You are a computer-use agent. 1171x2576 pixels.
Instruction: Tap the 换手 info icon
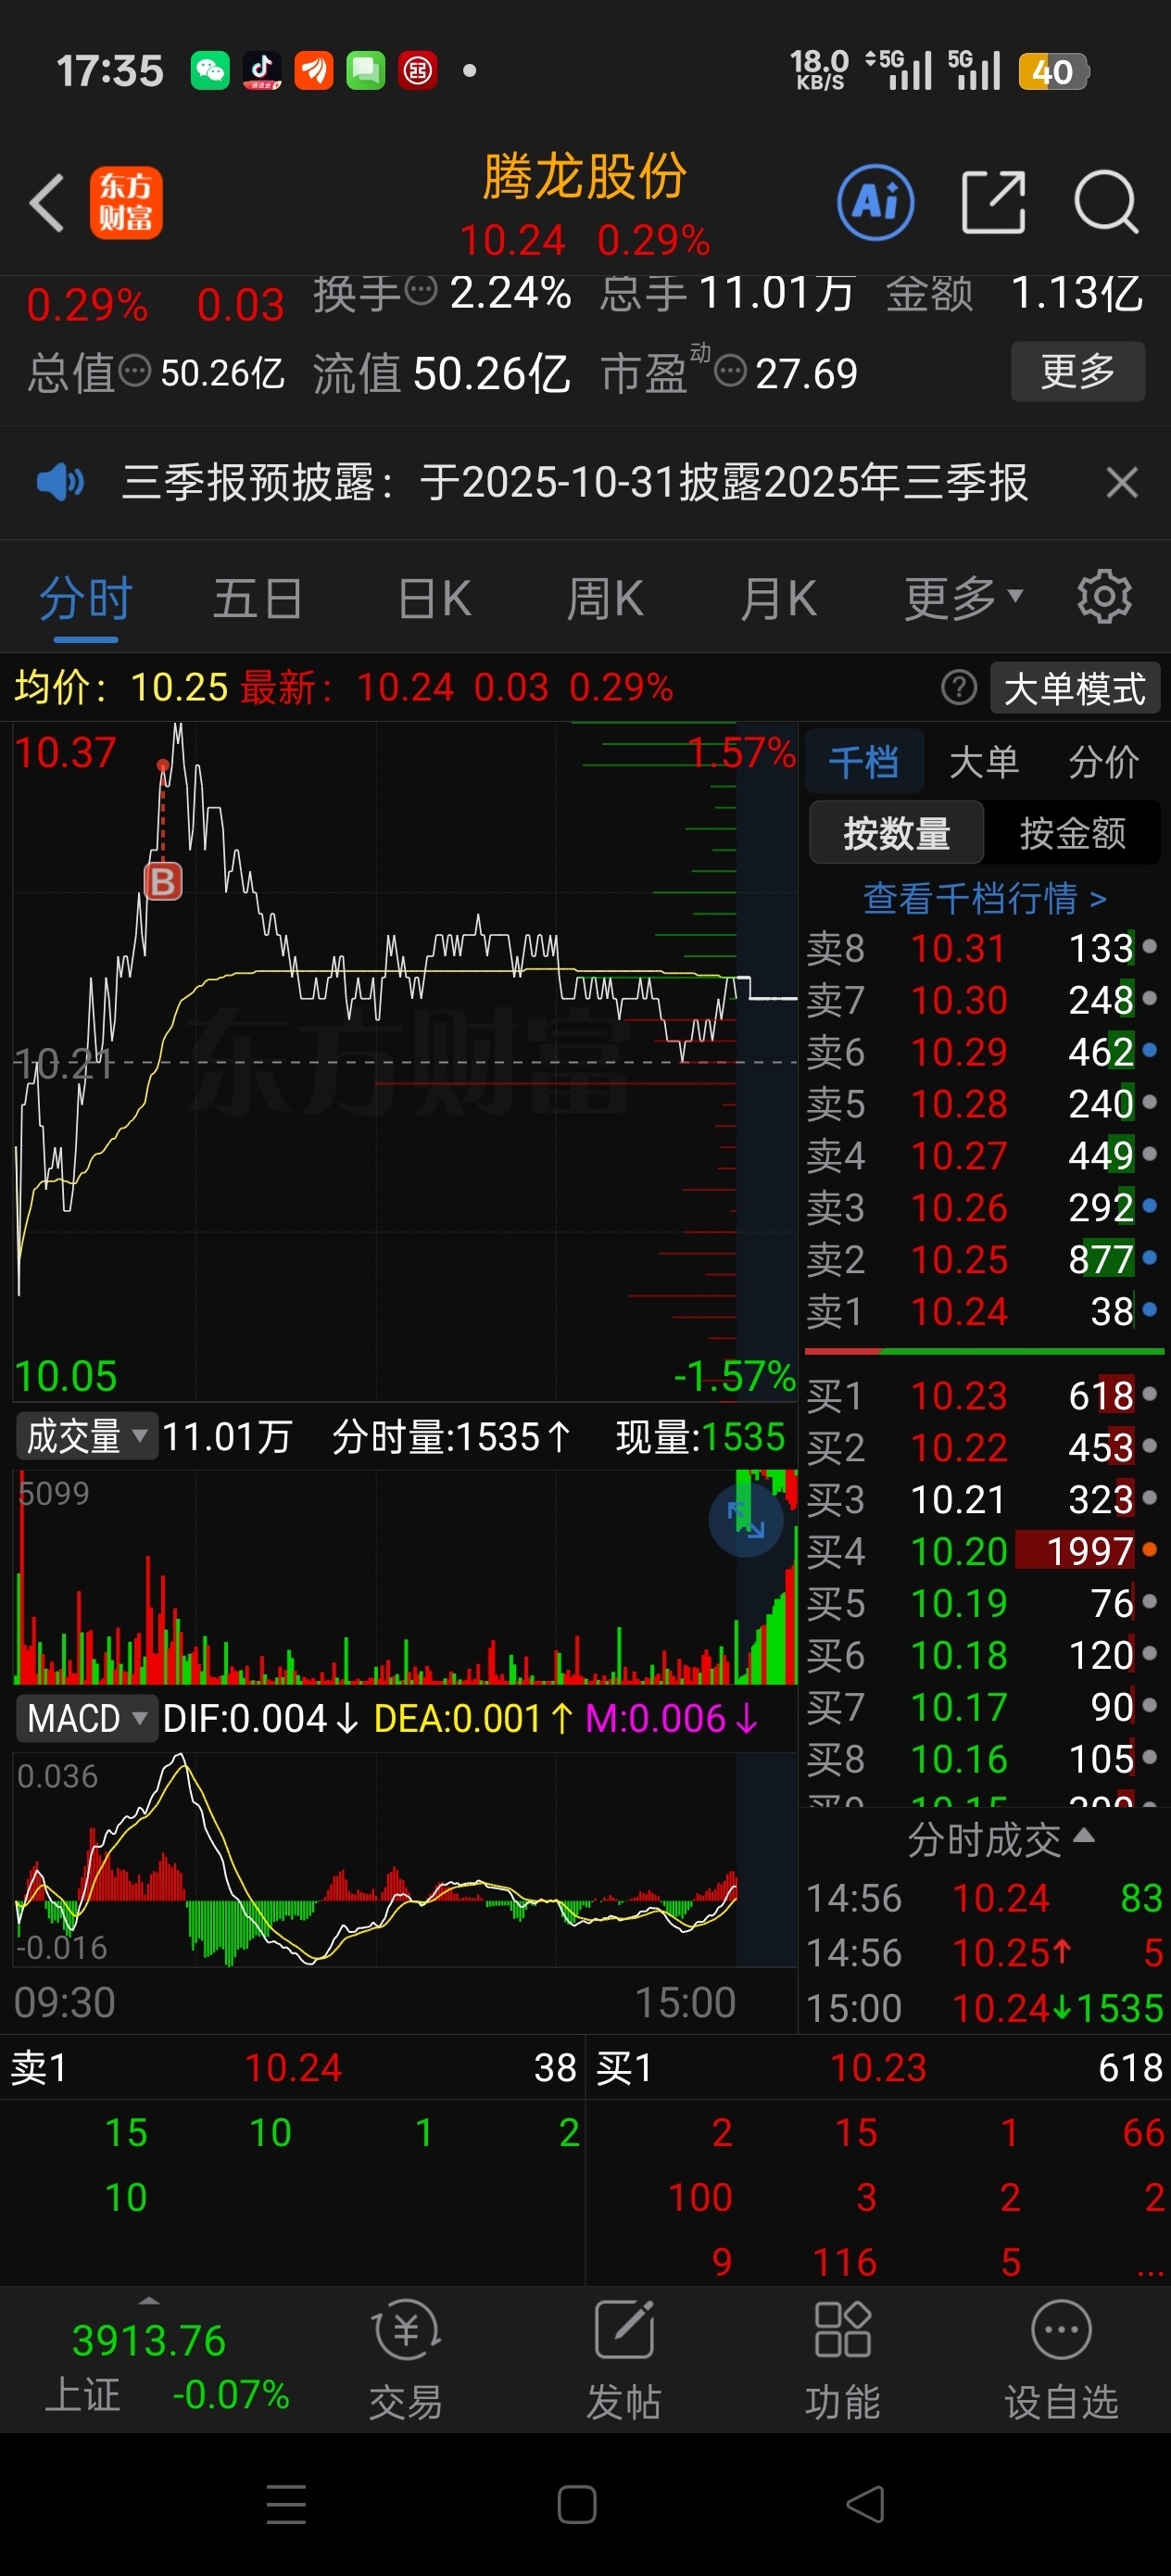coord(421,291)
